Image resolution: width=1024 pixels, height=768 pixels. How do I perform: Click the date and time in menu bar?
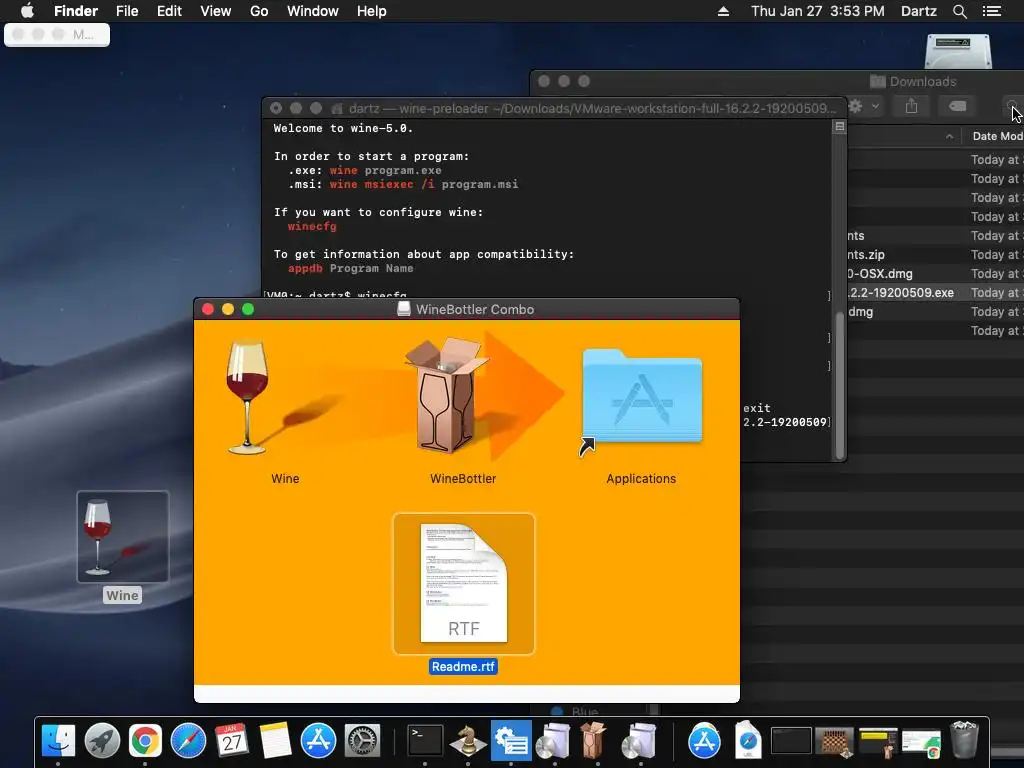click(x=818, y=11)
